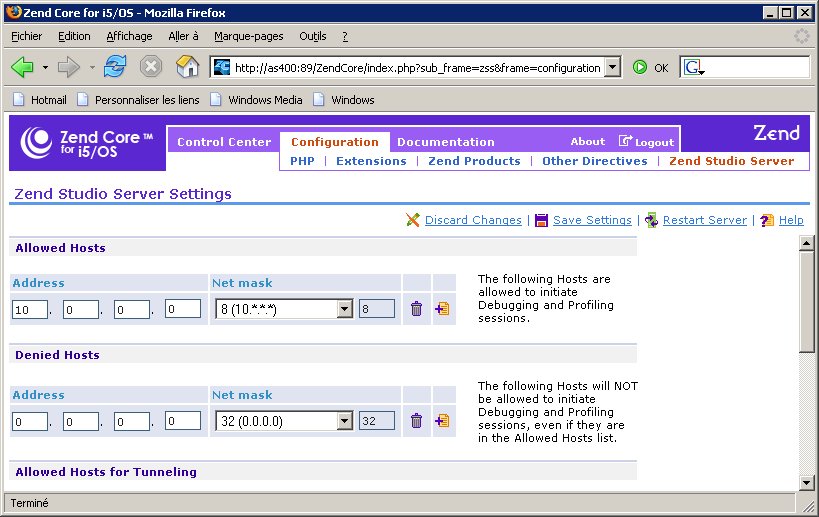
Task: Open the Other Directives sub-tab
Action: point(594,161)
